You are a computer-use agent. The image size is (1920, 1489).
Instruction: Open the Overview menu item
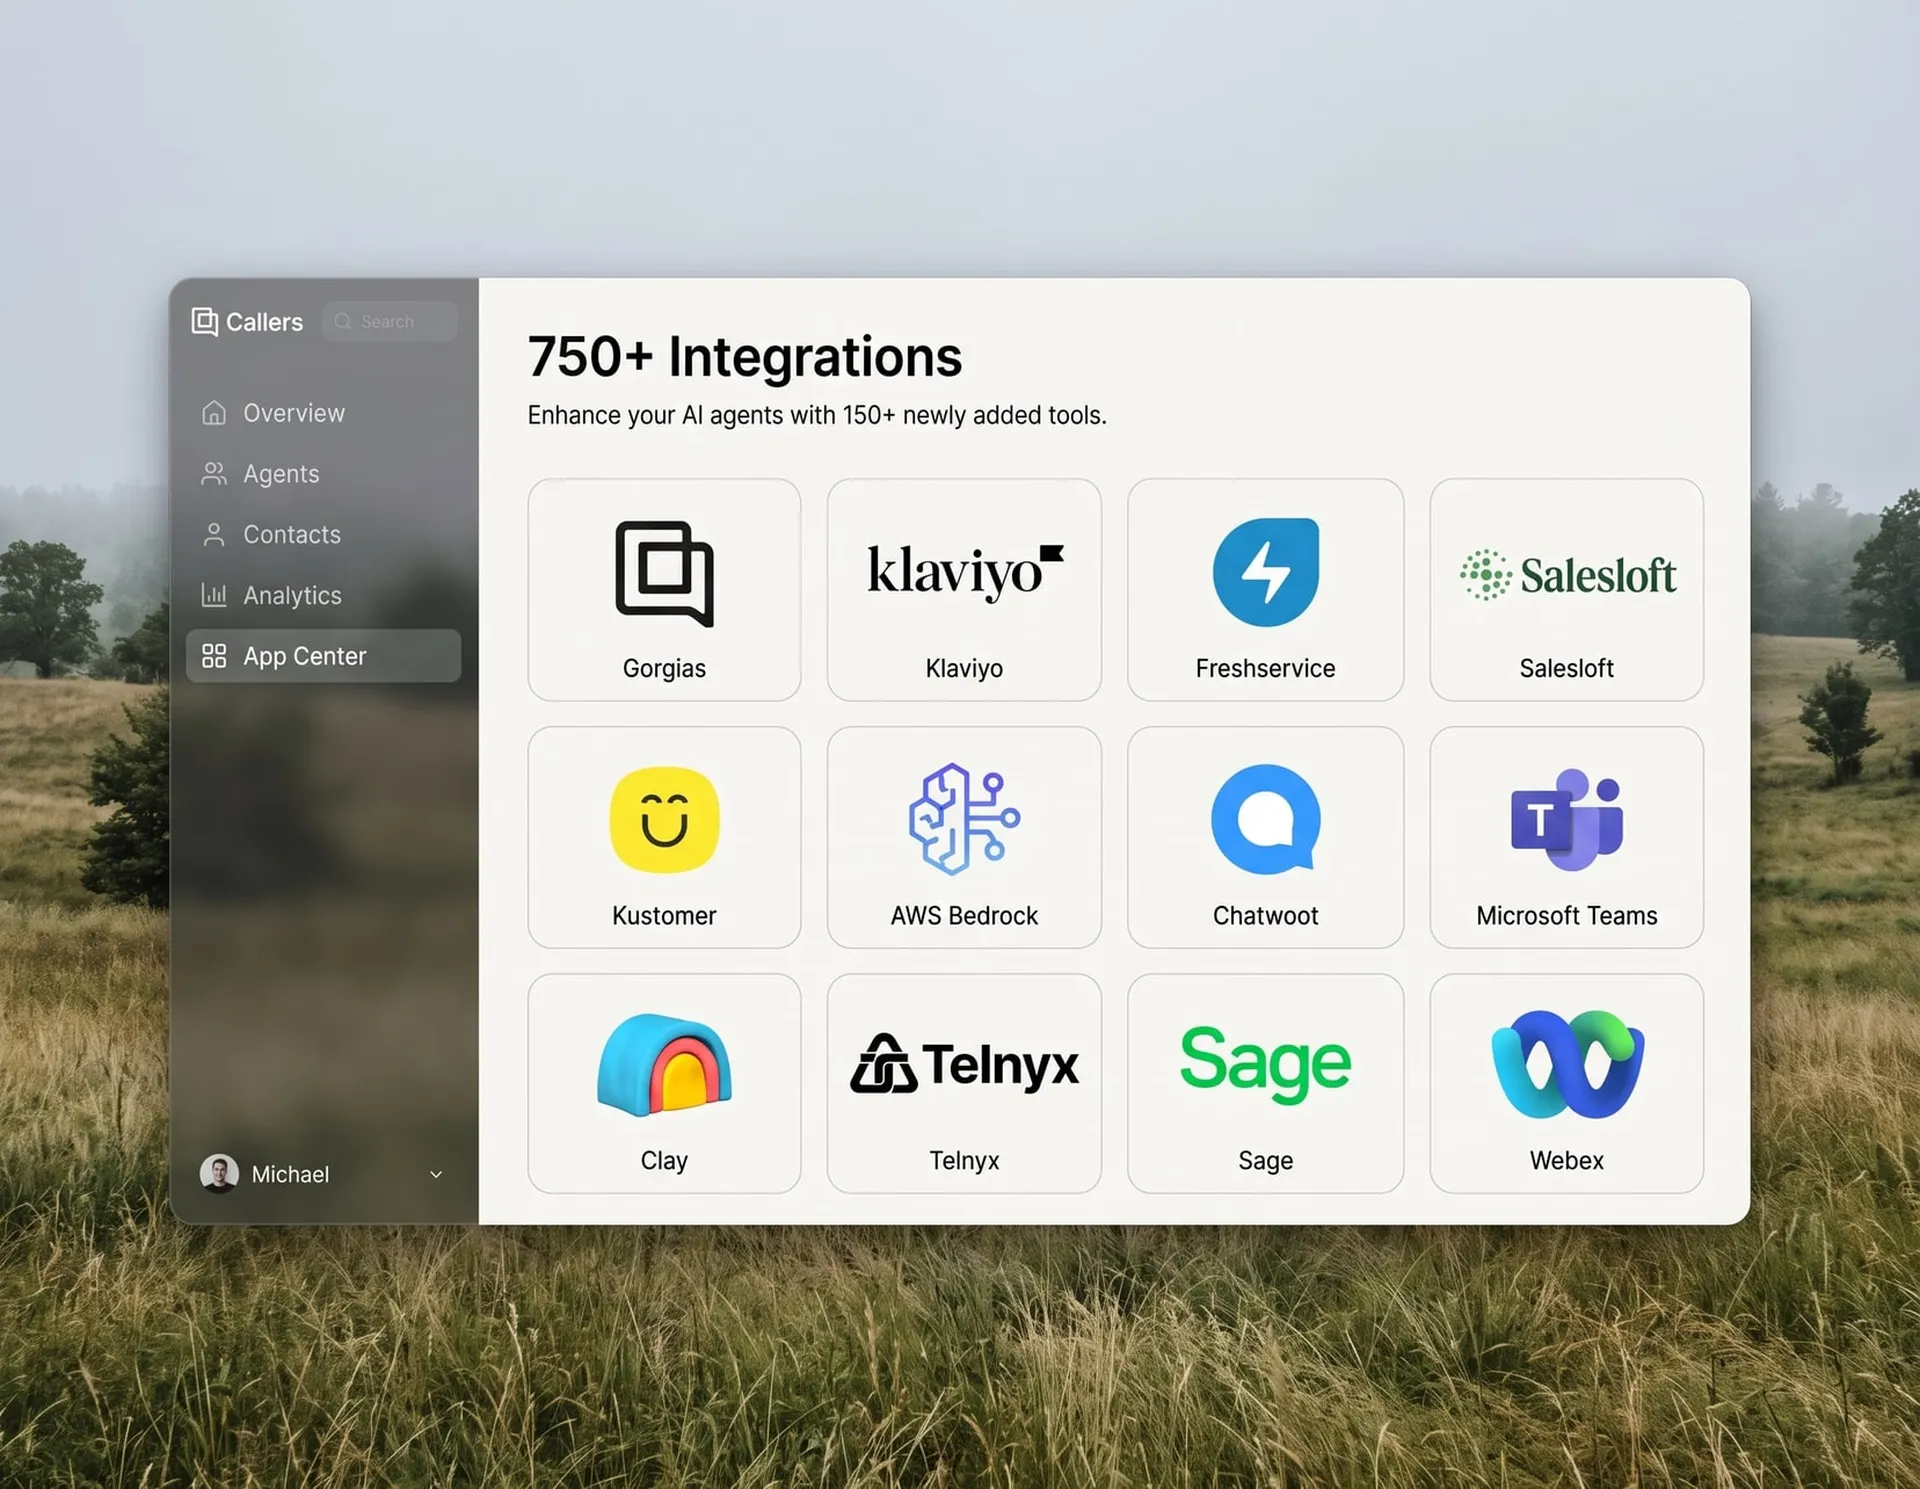pyautogui.click(x=323, y=413)
